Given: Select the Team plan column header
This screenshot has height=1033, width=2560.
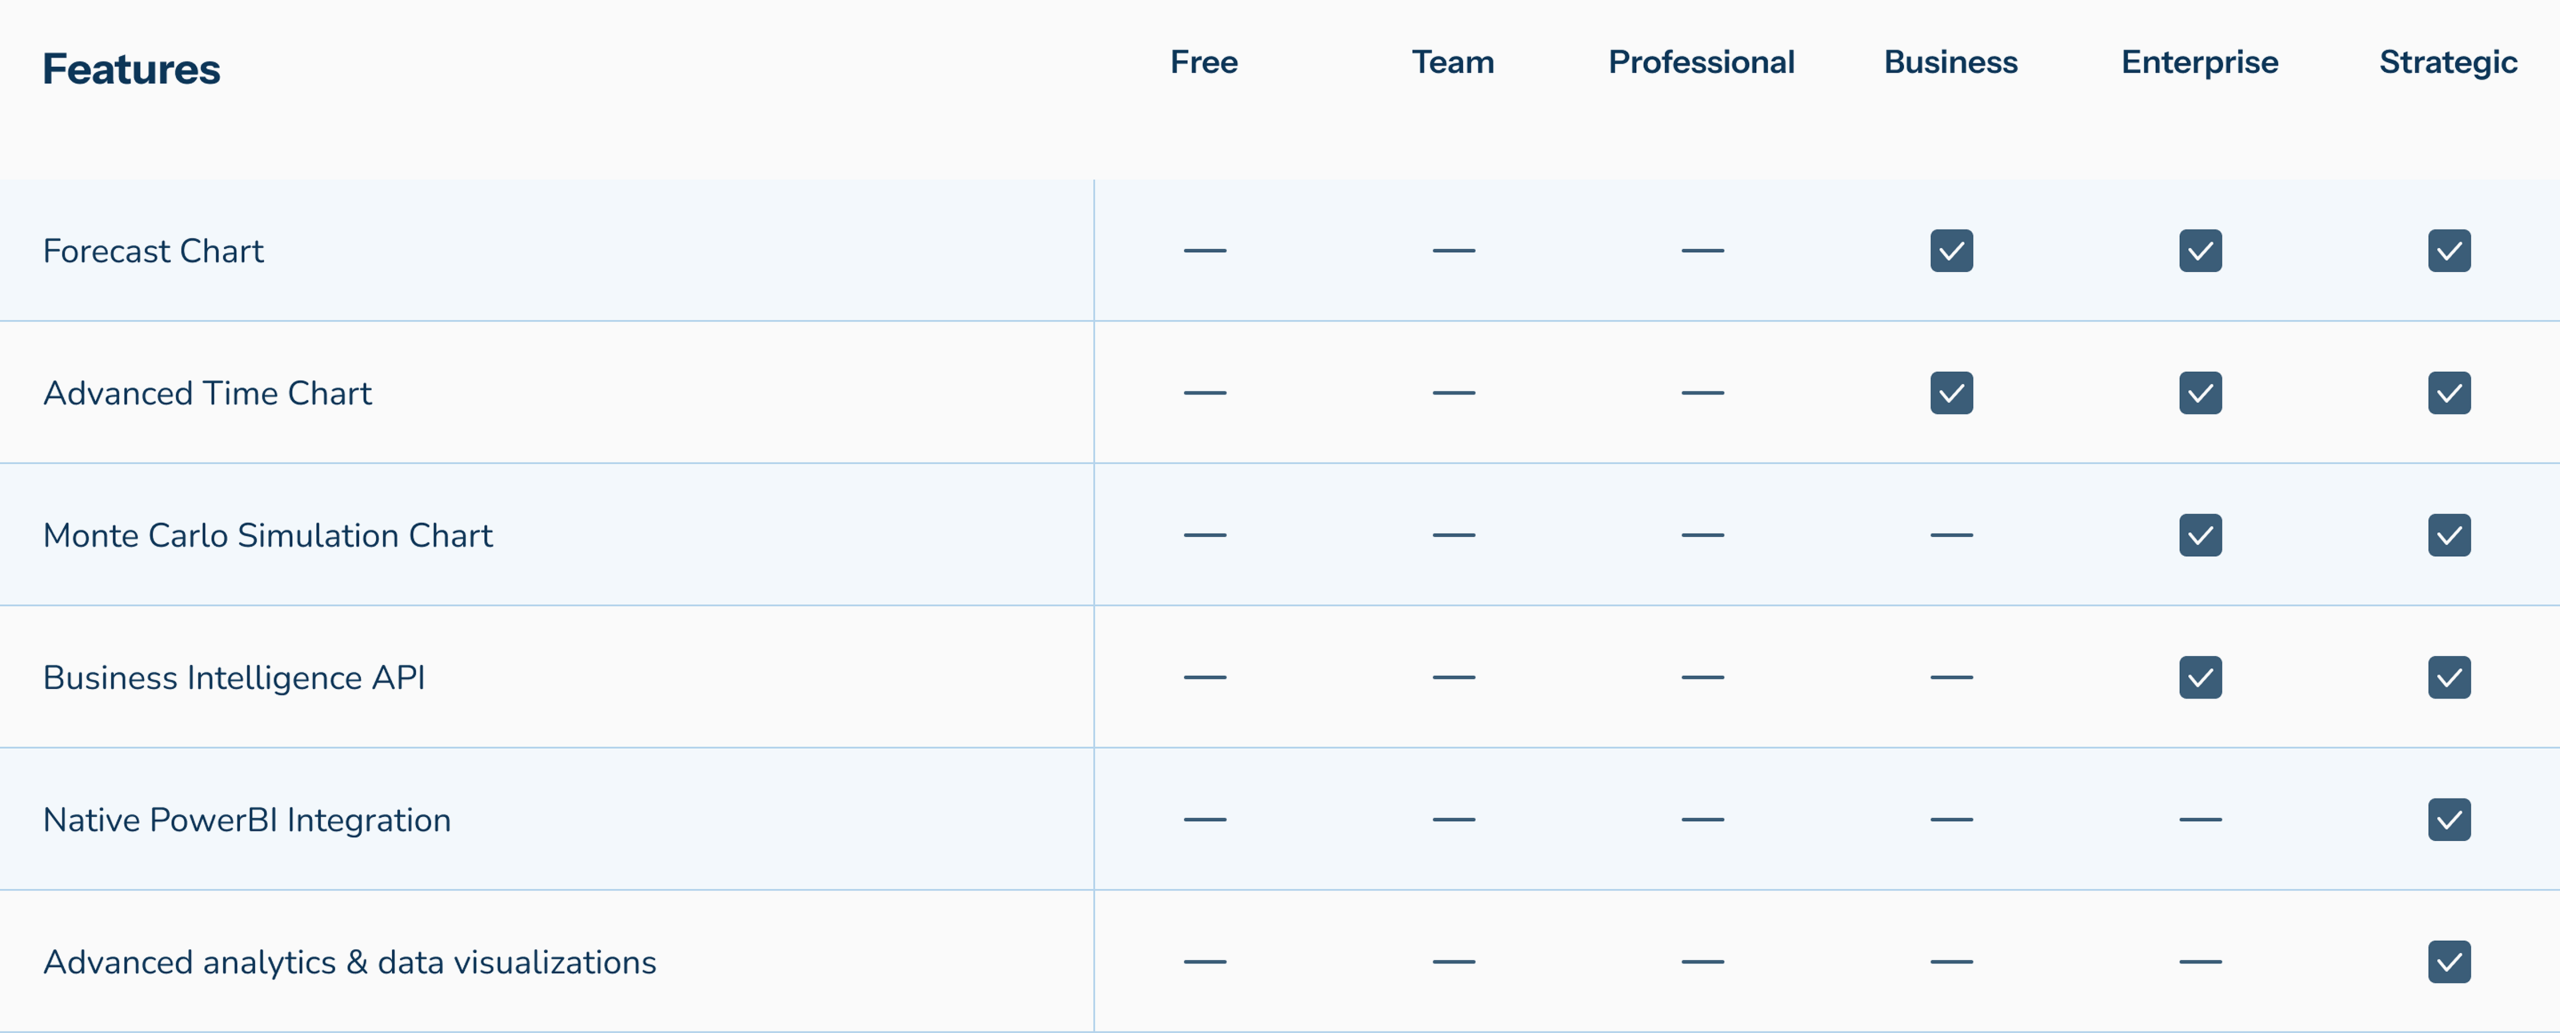Looking at the screenshot, I should 1453,62.
